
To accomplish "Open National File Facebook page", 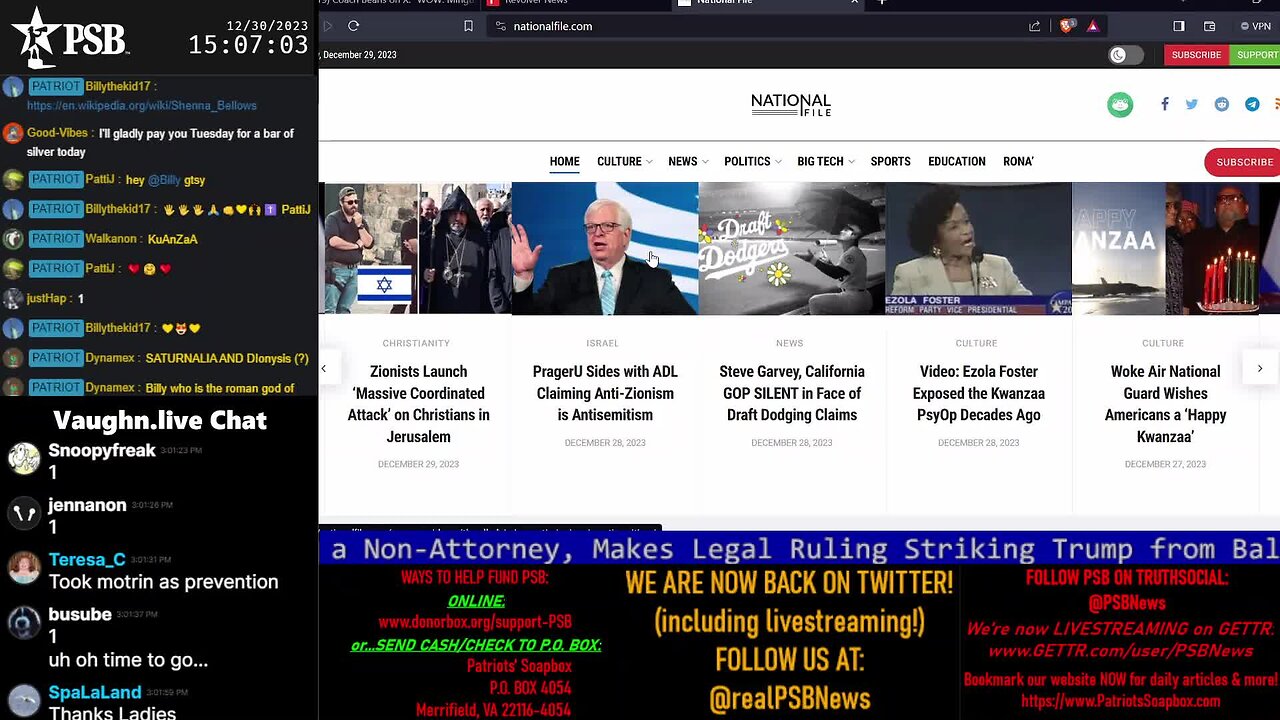I will pos(1164,104).
